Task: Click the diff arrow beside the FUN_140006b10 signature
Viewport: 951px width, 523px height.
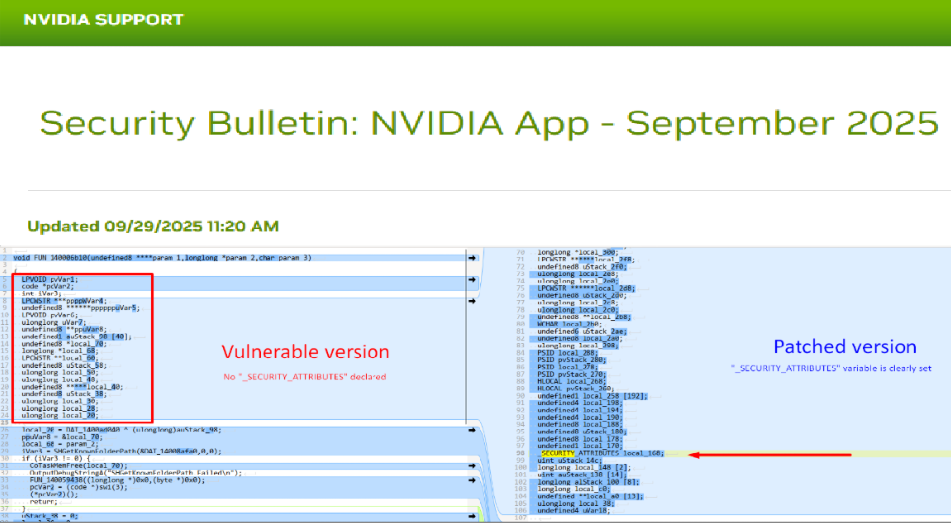Action: click(472, 258)
